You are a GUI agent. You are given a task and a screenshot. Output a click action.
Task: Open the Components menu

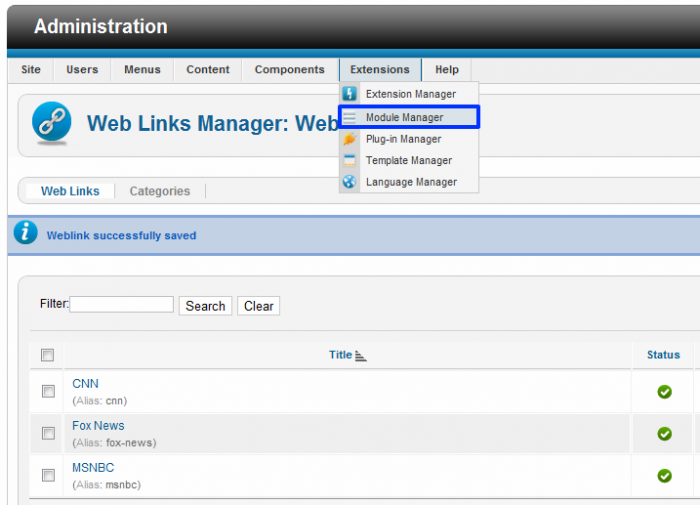(290, 70)
